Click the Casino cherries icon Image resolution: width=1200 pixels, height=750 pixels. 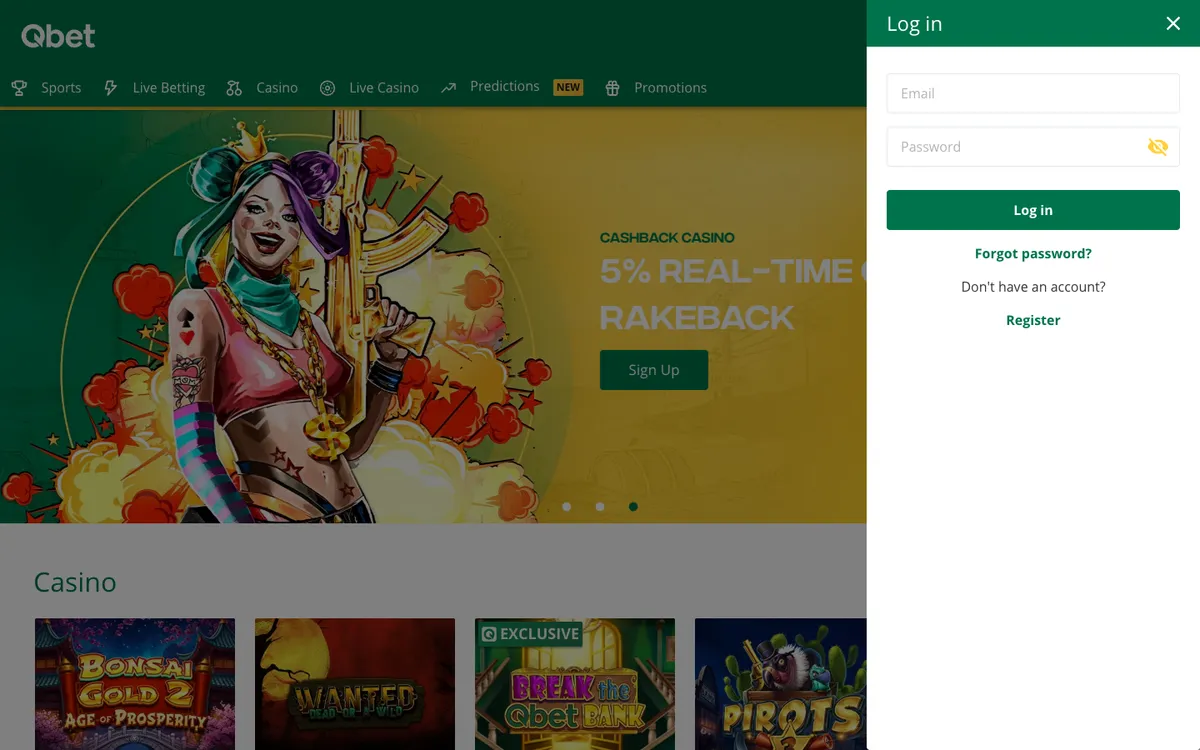pos(234,88)
